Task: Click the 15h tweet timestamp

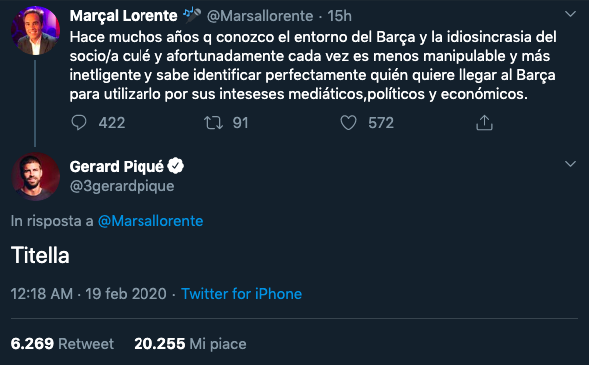Action: tap(339, 16)
